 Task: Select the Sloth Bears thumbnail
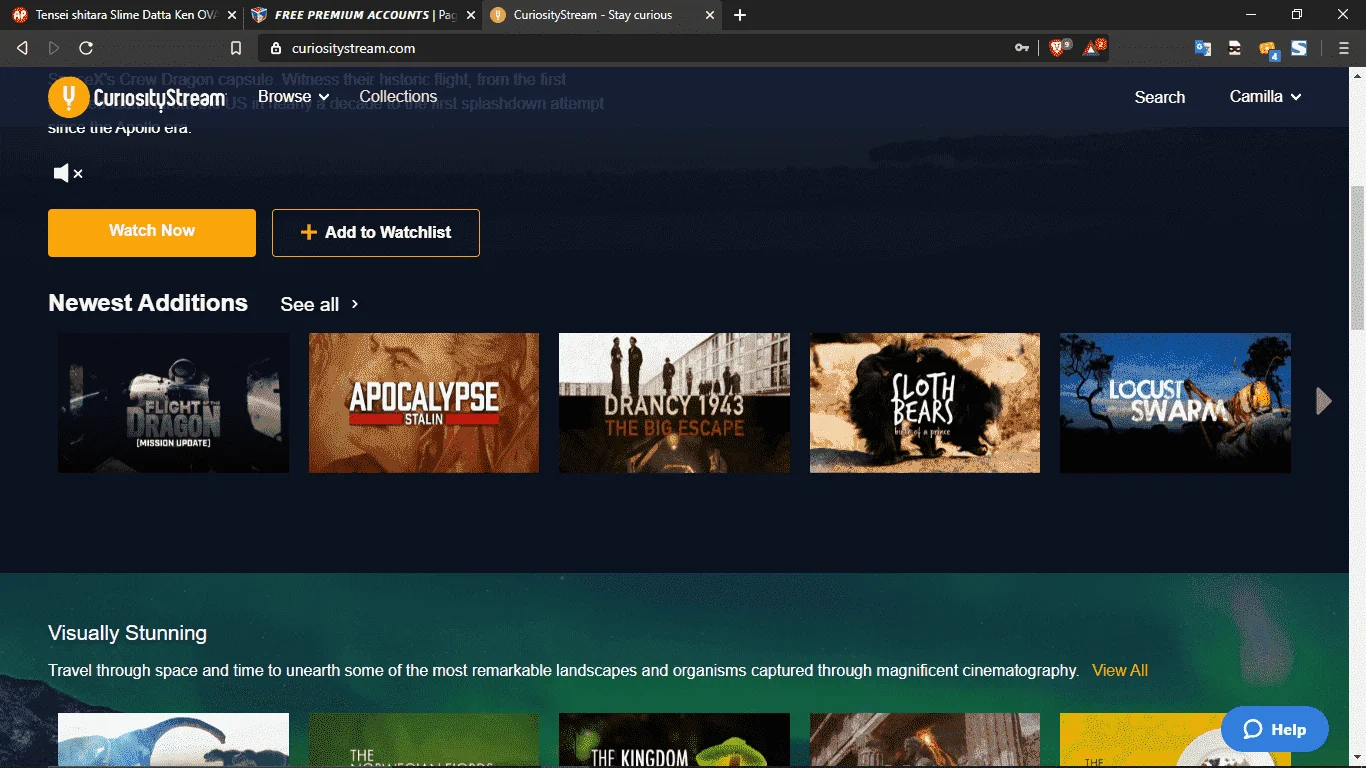(x=925, y=403)
